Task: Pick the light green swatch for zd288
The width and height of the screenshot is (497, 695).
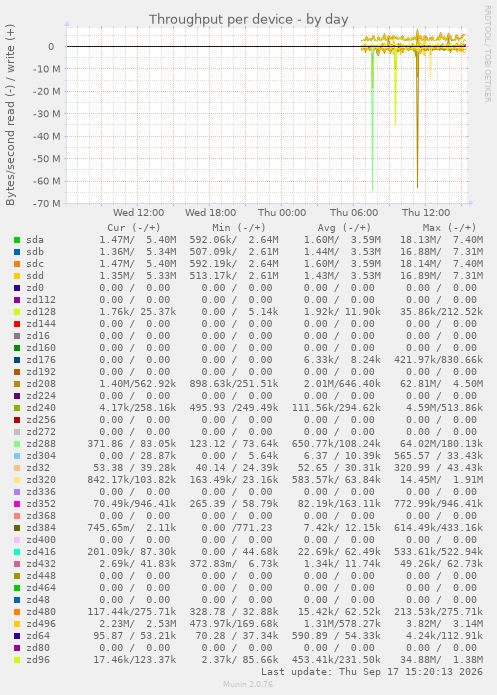Action: pyautogui.click(x=17, y=444)
